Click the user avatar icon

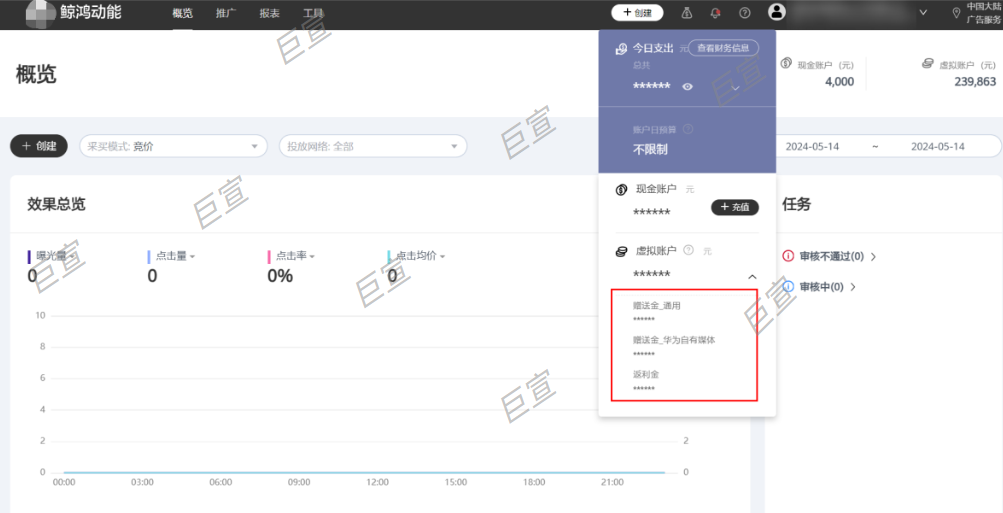pyautogui.click(x=777, y=12)
